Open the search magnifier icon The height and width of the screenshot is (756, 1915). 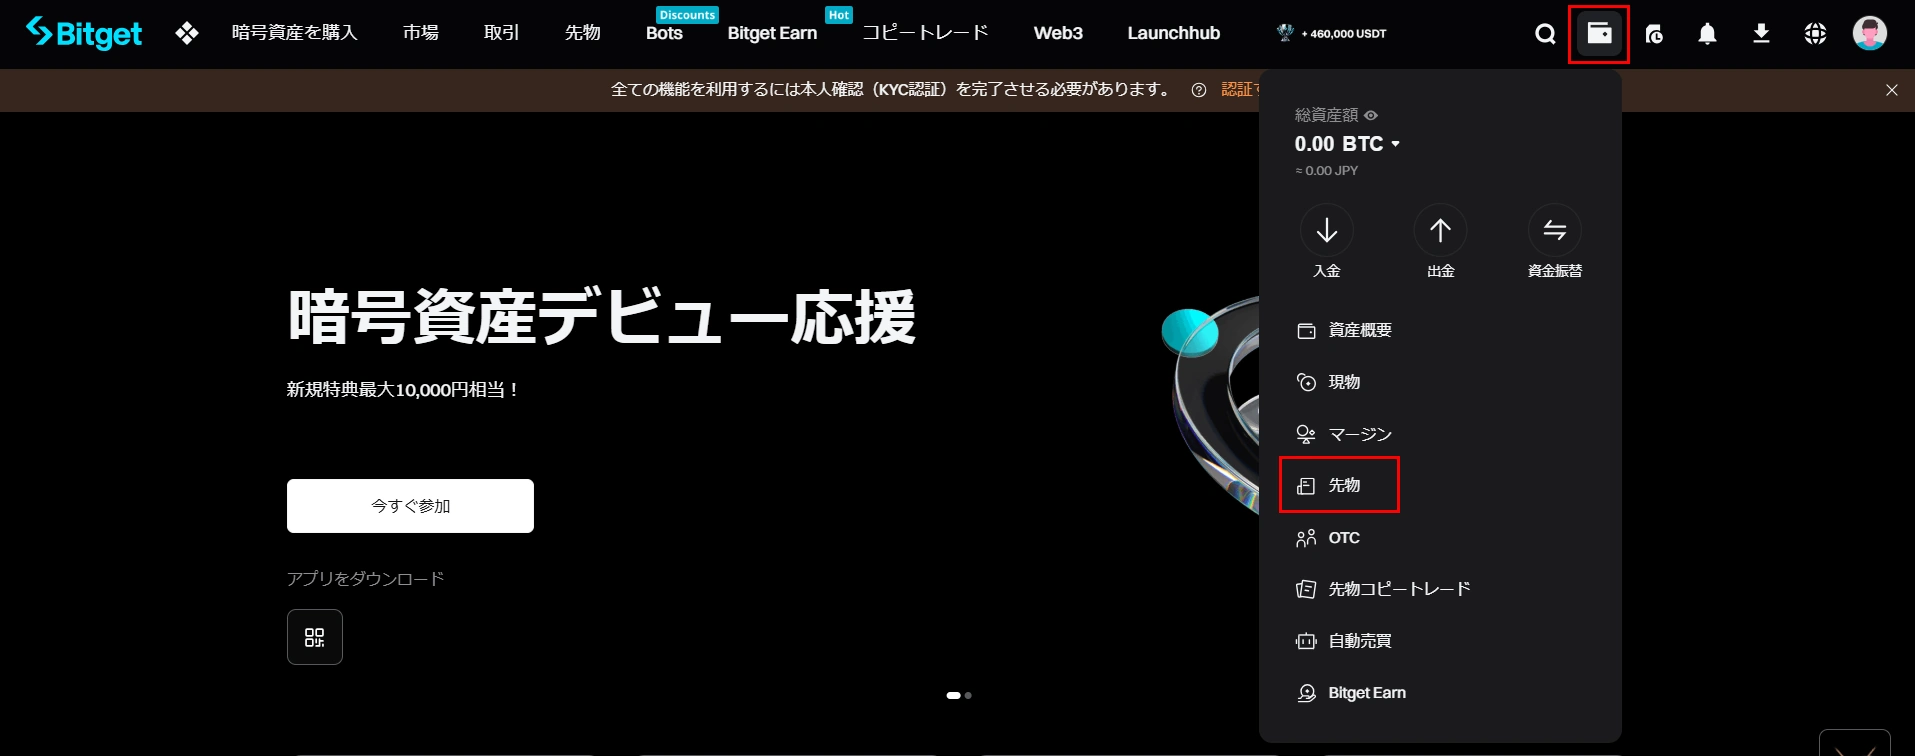coord(1545,34)
